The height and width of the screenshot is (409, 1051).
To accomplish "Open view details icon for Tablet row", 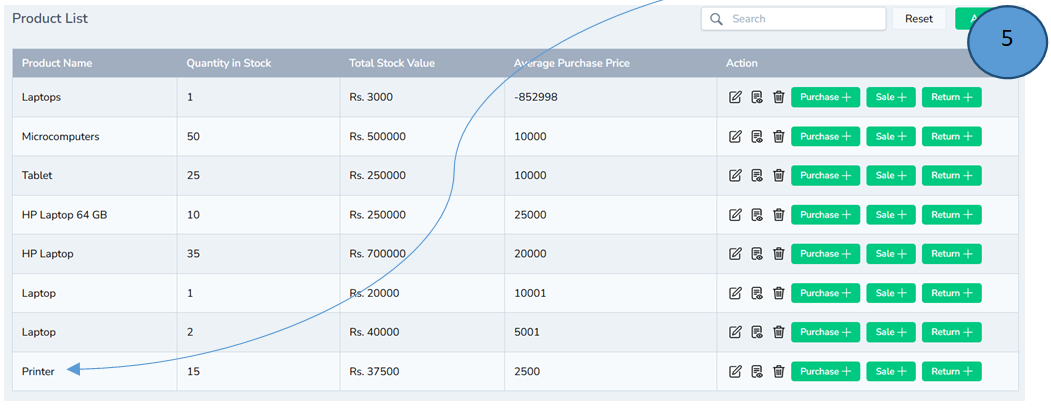I will [757, 175].
